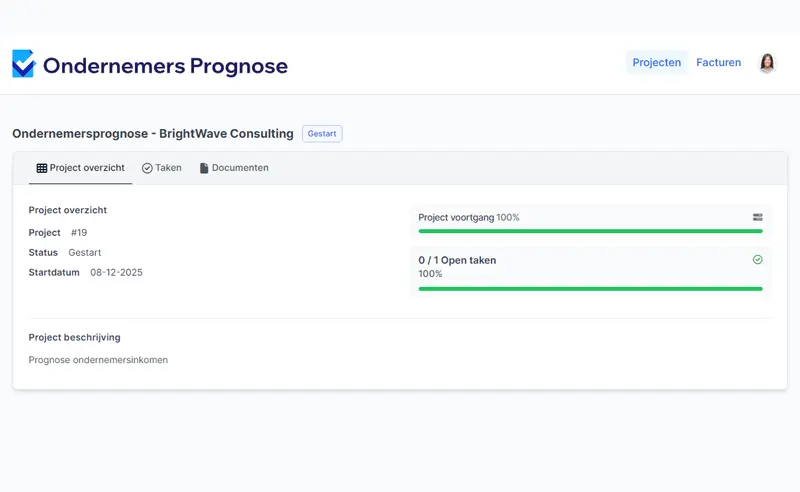Go to Projecten in top navigation
The image size is (800, 492).
(x=657, y=63)
